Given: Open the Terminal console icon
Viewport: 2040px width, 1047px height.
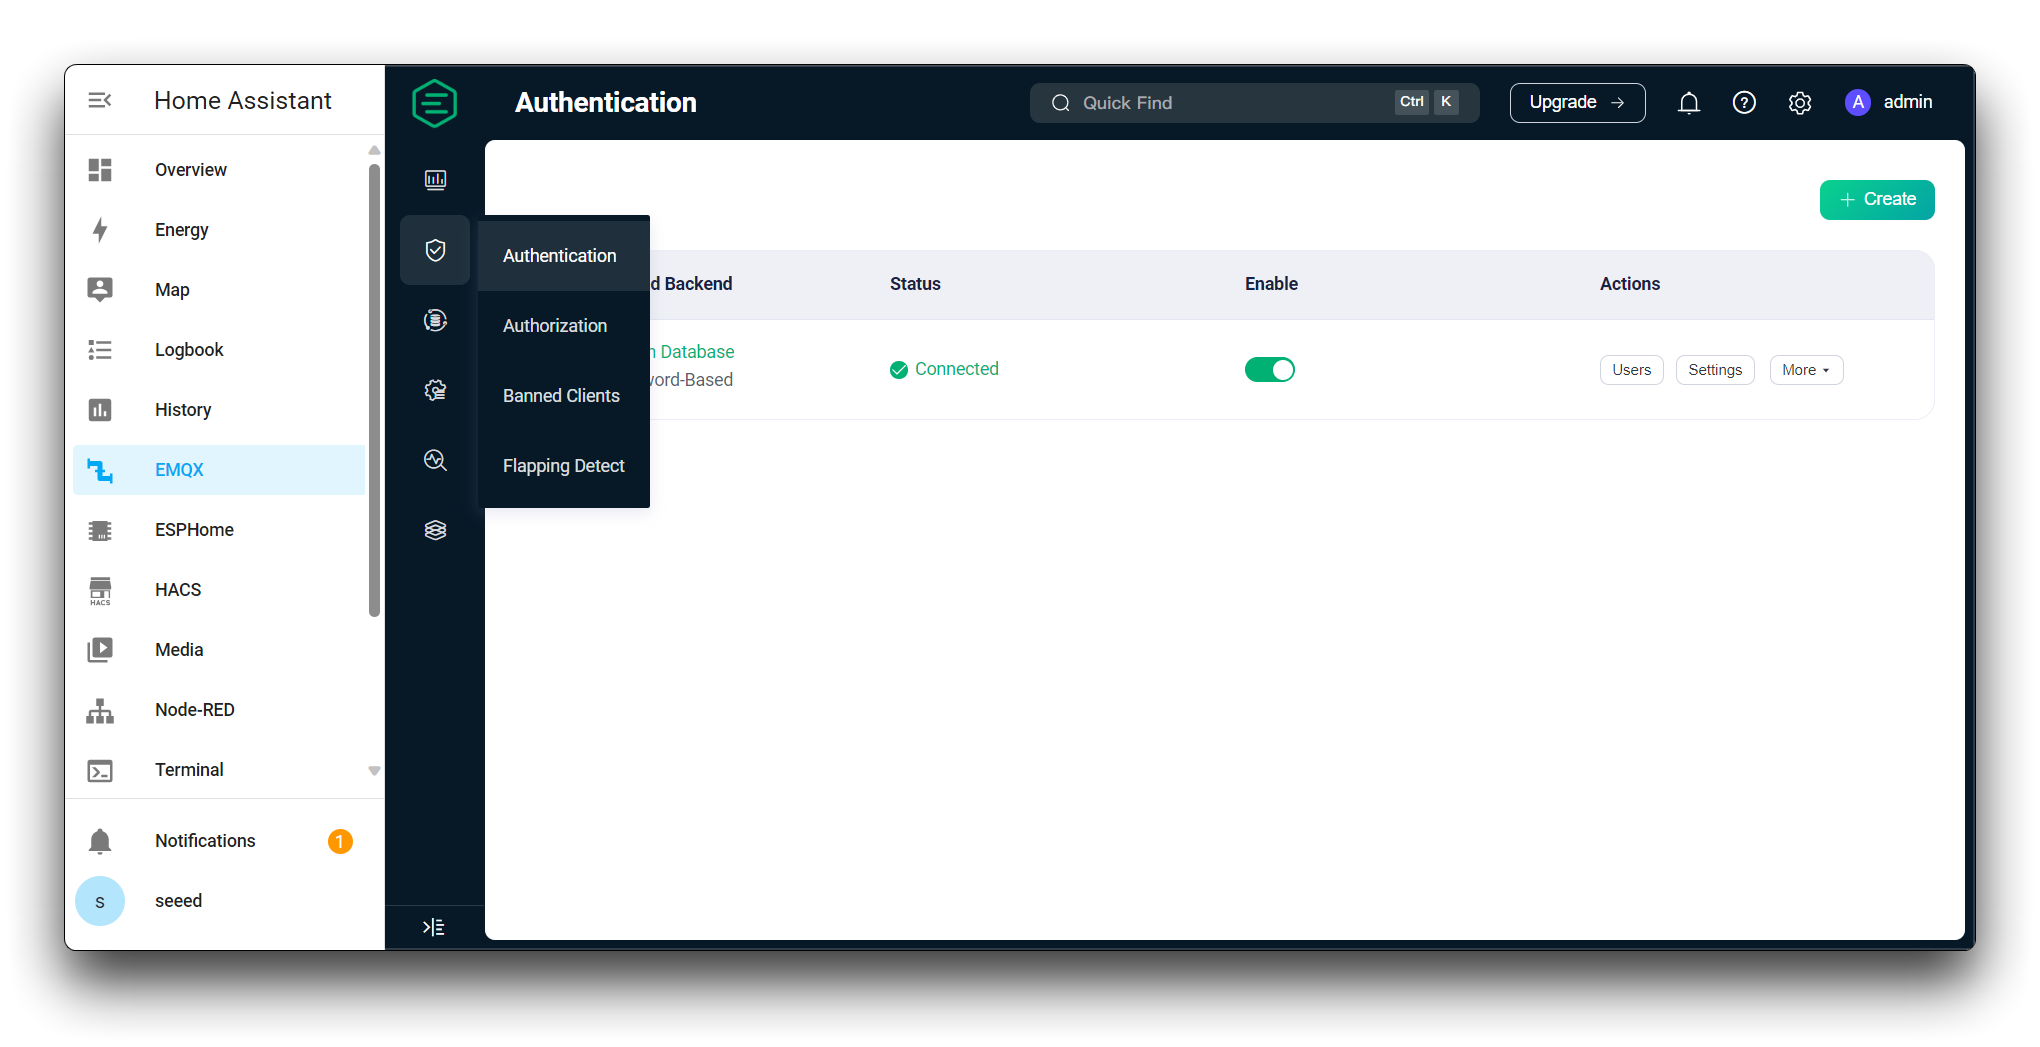Looking at the screenshot, I should point(100,771).
